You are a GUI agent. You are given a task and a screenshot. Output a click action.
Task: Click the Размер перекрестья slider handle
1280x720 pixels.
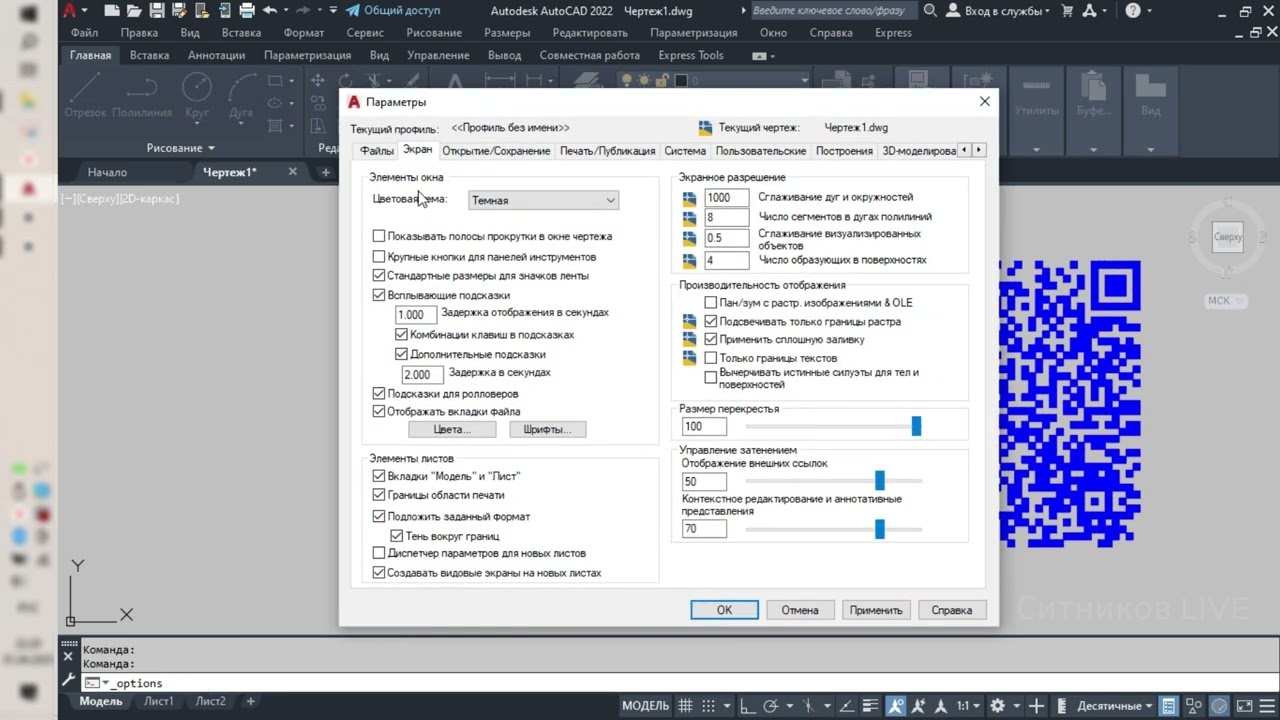point(916,426)
